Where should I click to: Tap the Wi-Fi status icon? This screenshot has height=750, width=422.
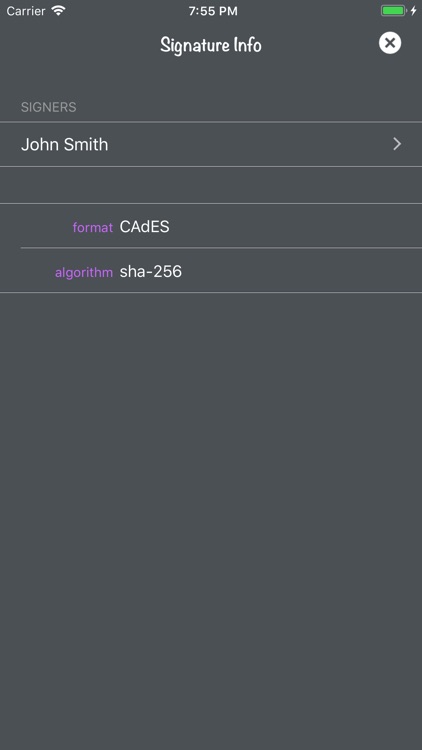coord(58,11)
